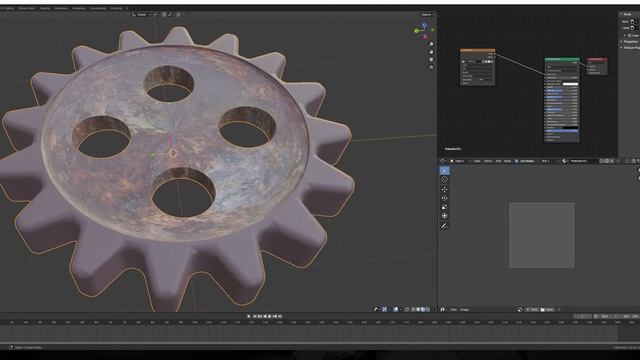Toggle viewport overlays icon in 3D viewport footer
Viewport: 640px width, 360px height.
tap(396, 309)
